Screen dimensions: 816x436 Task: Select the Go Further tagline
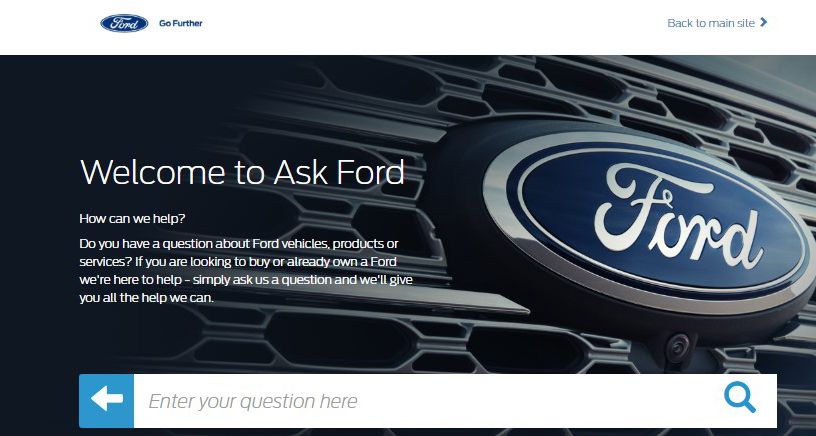pyautogui.click(x=181, y=23)
